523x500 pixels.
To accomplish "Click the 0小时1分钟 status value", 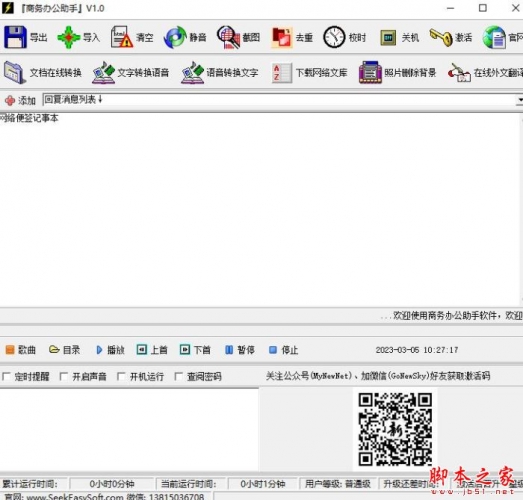I will pyautogui.click(x=263, y=484).
